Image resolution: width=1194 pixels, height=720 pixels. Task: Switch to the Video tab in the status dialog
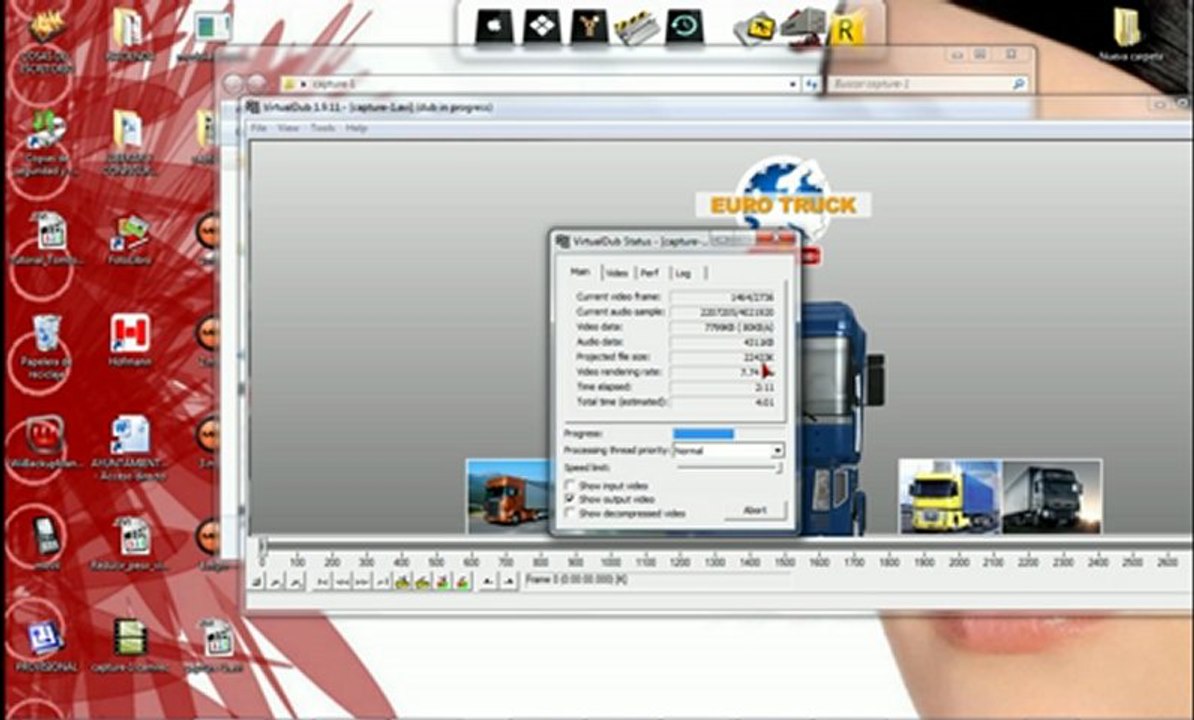[617, 272]
